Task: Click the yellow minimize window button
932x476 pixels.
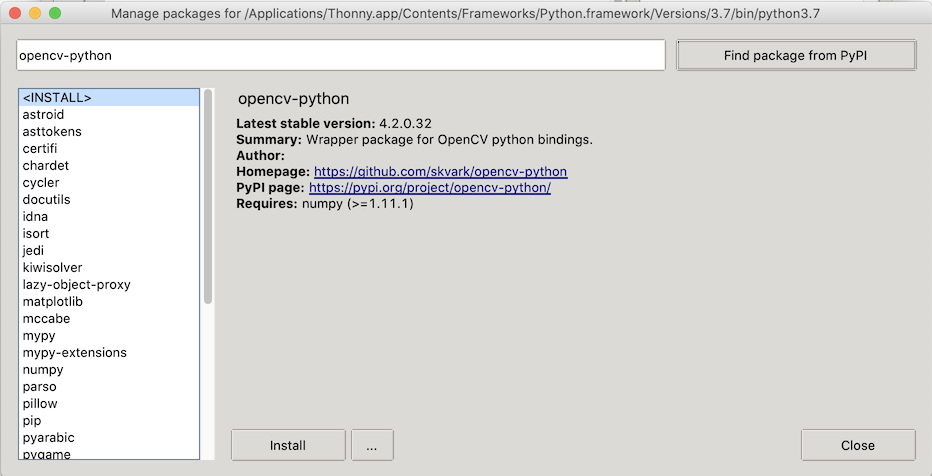Action: [35, 14]
